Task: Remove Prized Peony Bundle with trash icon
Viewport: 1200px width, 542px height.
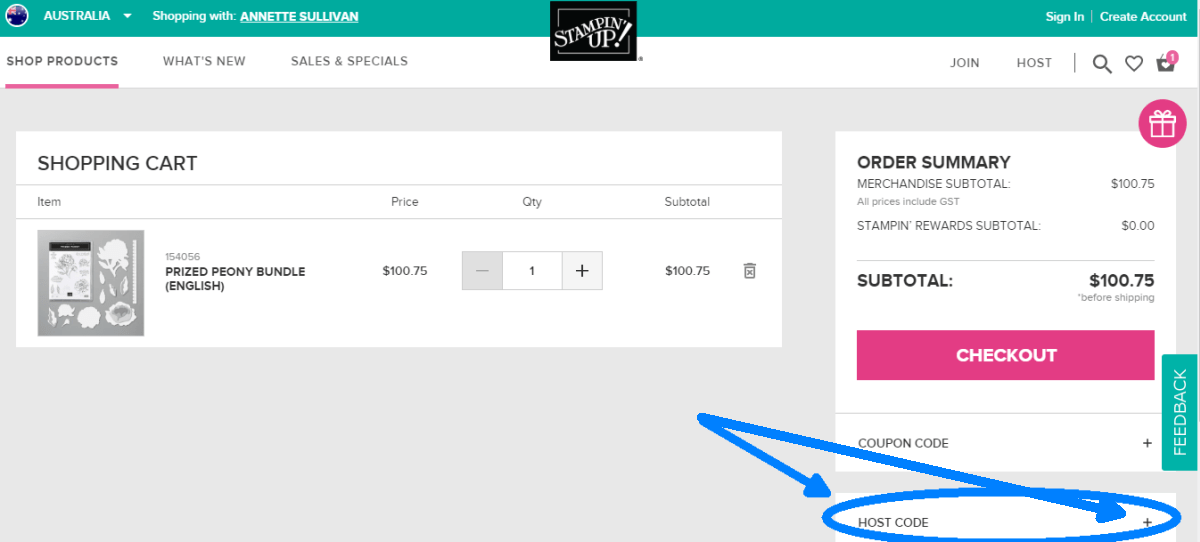Action: click(x=750, y=271)
